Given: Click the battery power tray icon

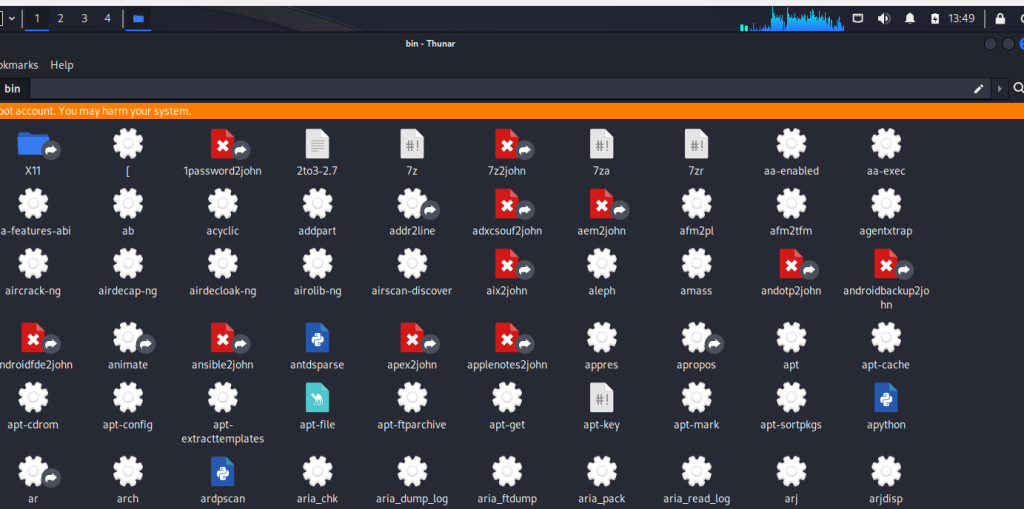Looking at the screenshot, I should [x=935, y=18].
